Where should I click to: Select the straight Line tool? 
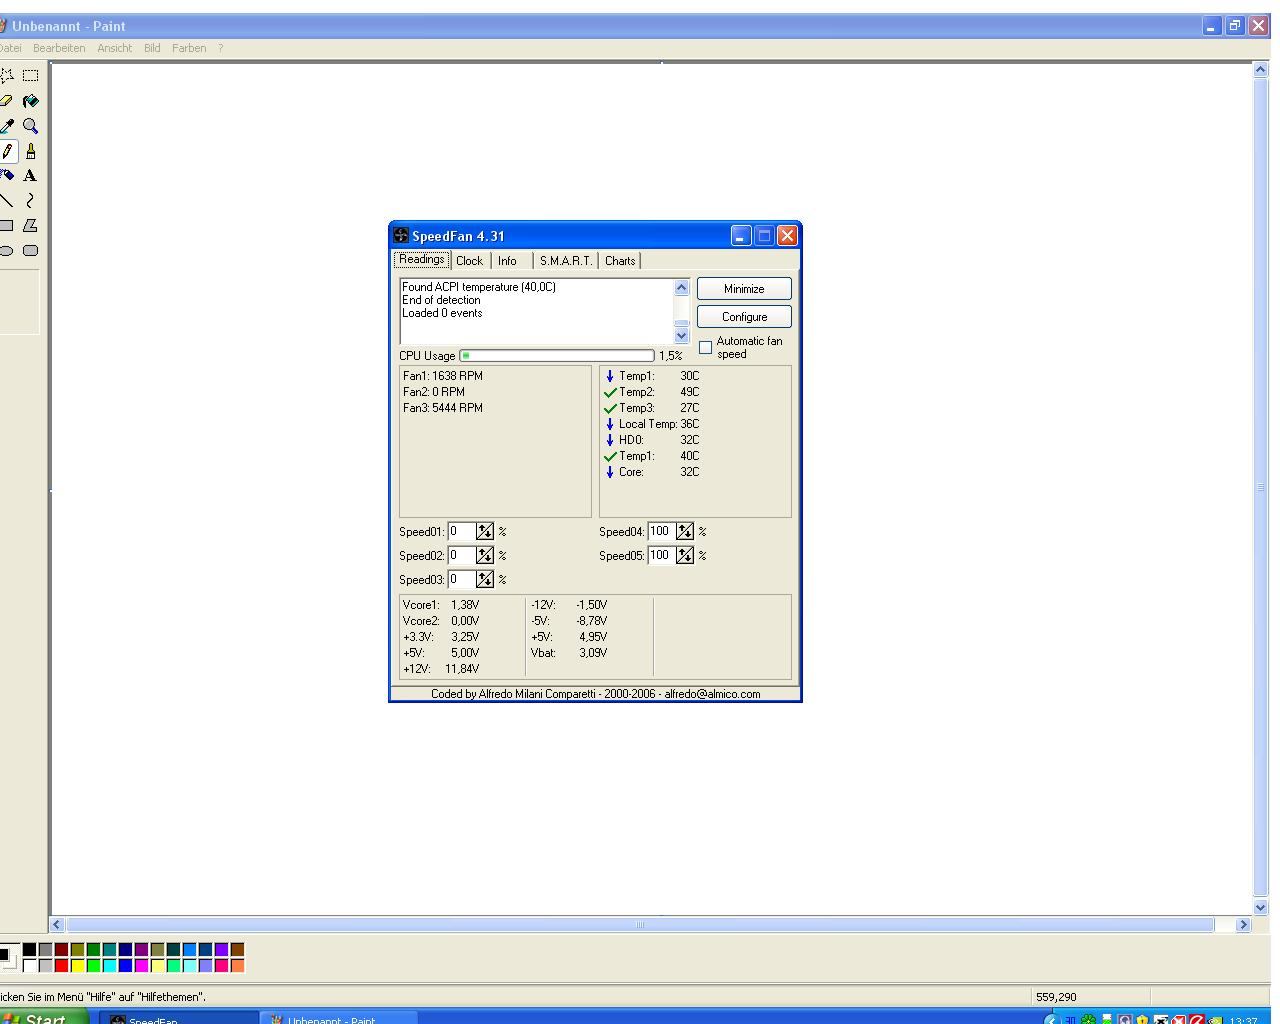coord(7,201)
